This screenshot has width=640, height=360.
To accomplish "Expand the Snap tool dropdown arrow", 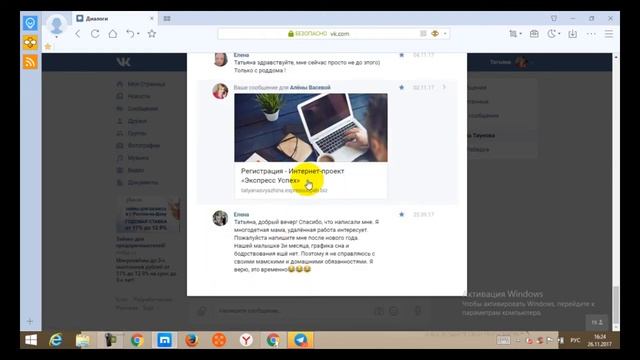I will [x=520, y=34].
